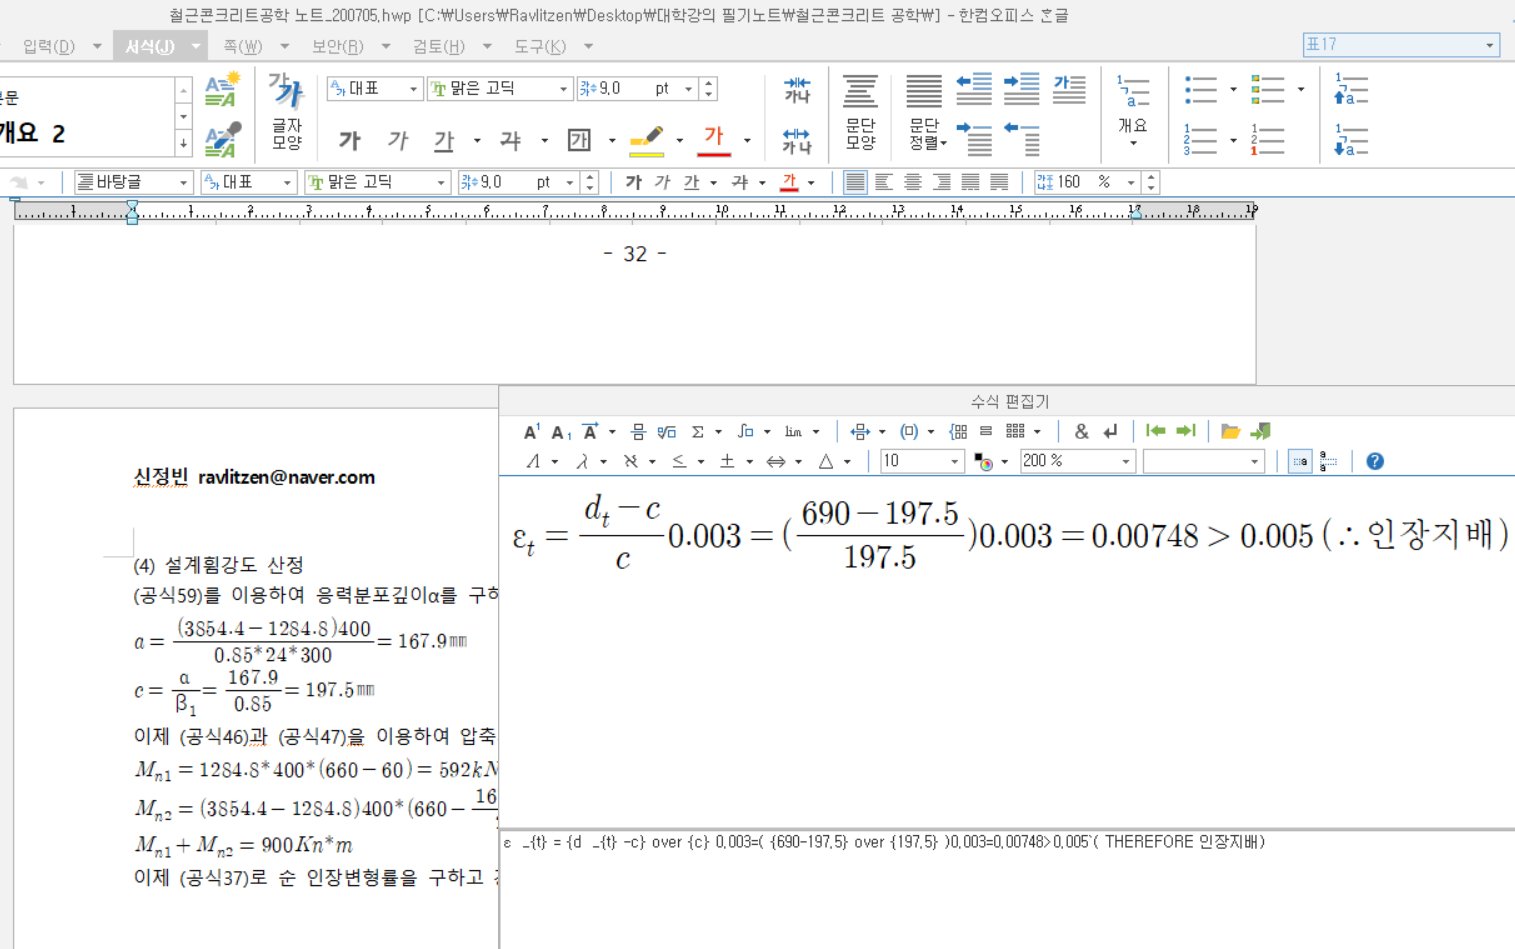The image size is (1515, 949).
Task: Lower outline level by one
Action: pyautogui.click(x=1351, y=140)
